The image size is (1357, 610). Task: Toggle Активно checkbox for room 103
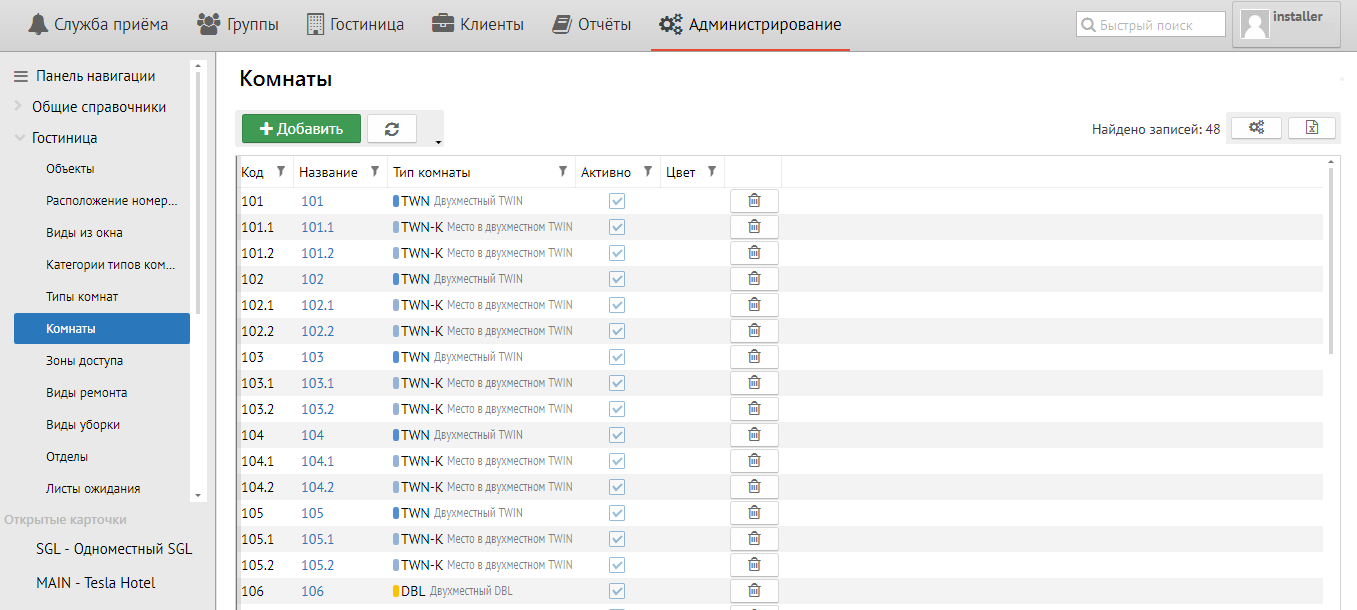pyautogui.click(x=617, y=357)
